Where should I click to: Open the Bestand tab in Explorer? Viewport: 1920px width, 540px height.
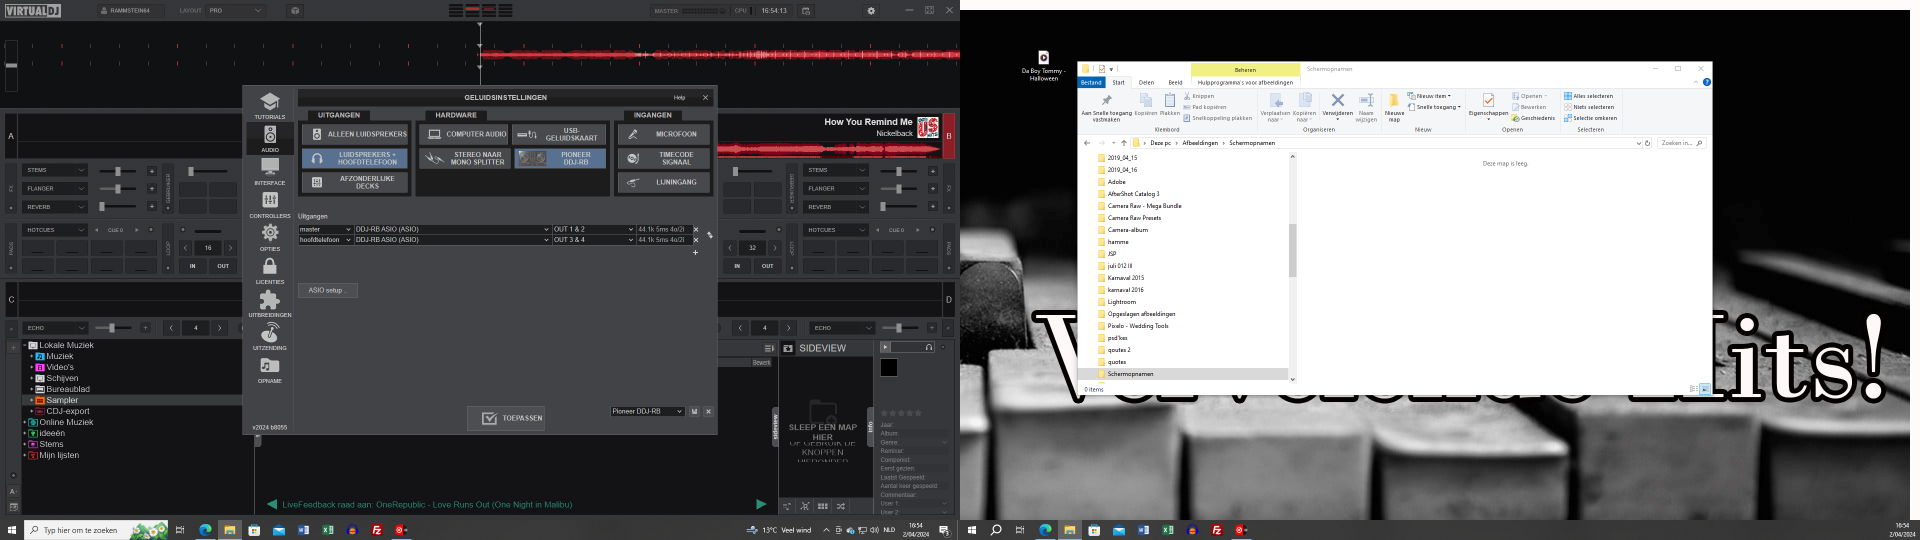pyautogui.click(x=1091, y=83)
